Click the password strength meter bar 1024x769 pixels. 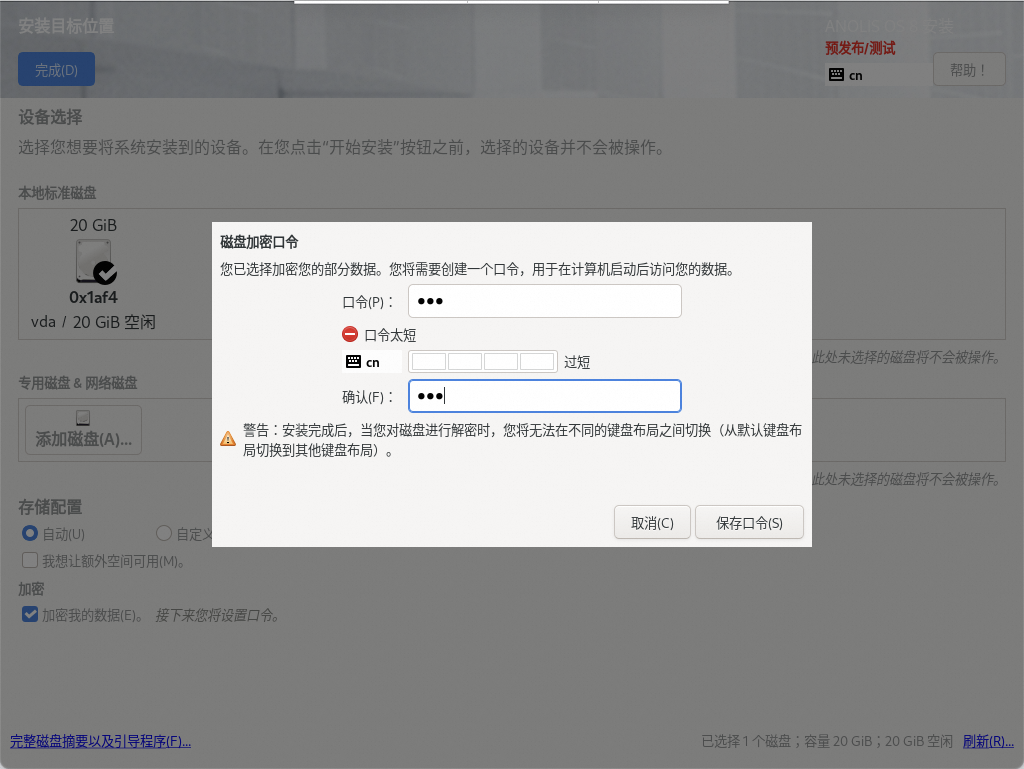(482, 362)
